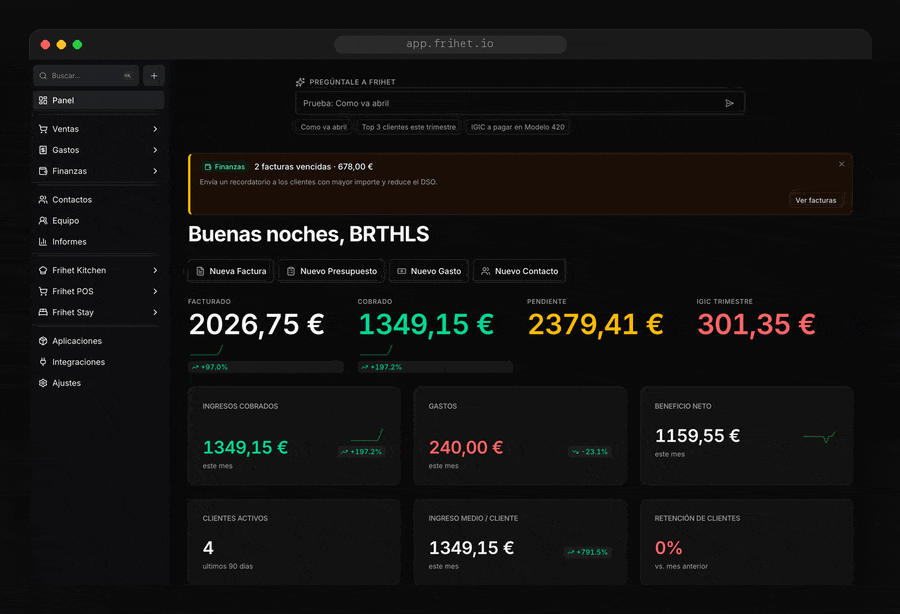Create a Nueva Factura
The height and width of the screenshot is (614, 900).
coord(231,271)
